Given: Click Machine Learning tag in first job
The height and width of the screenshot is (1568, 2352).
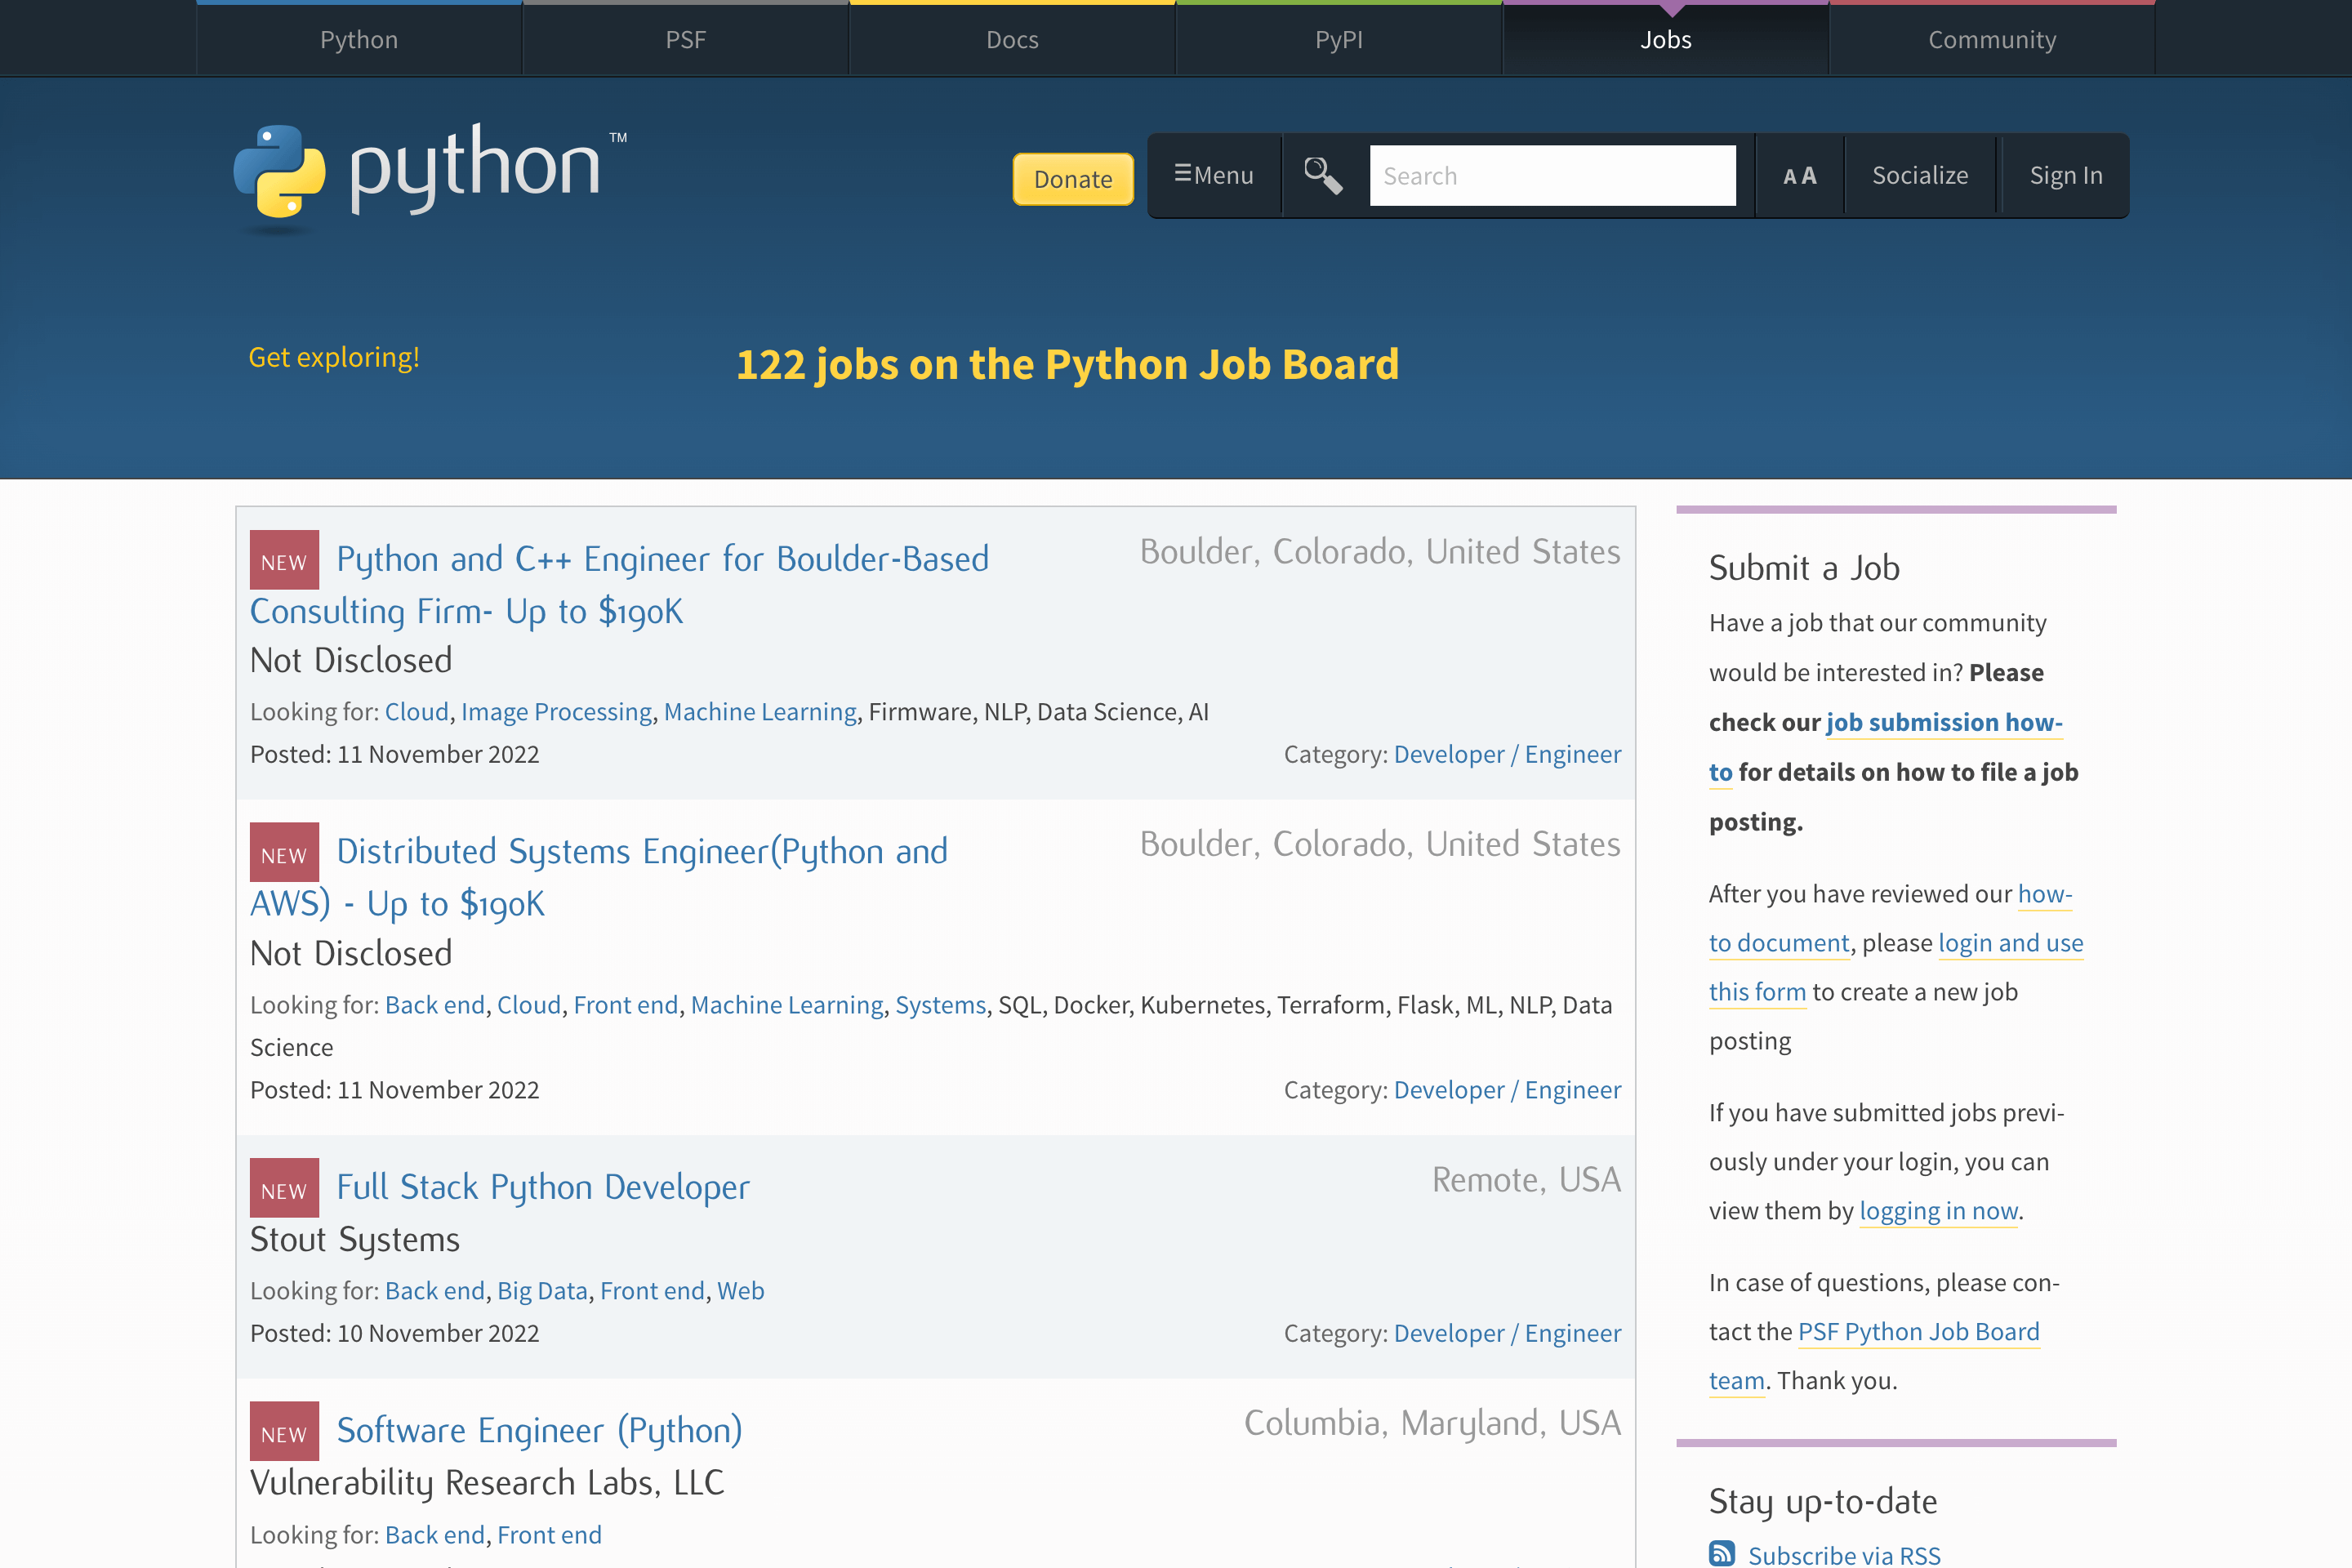Looking at the screenshot, I should (x=760, y=711).
